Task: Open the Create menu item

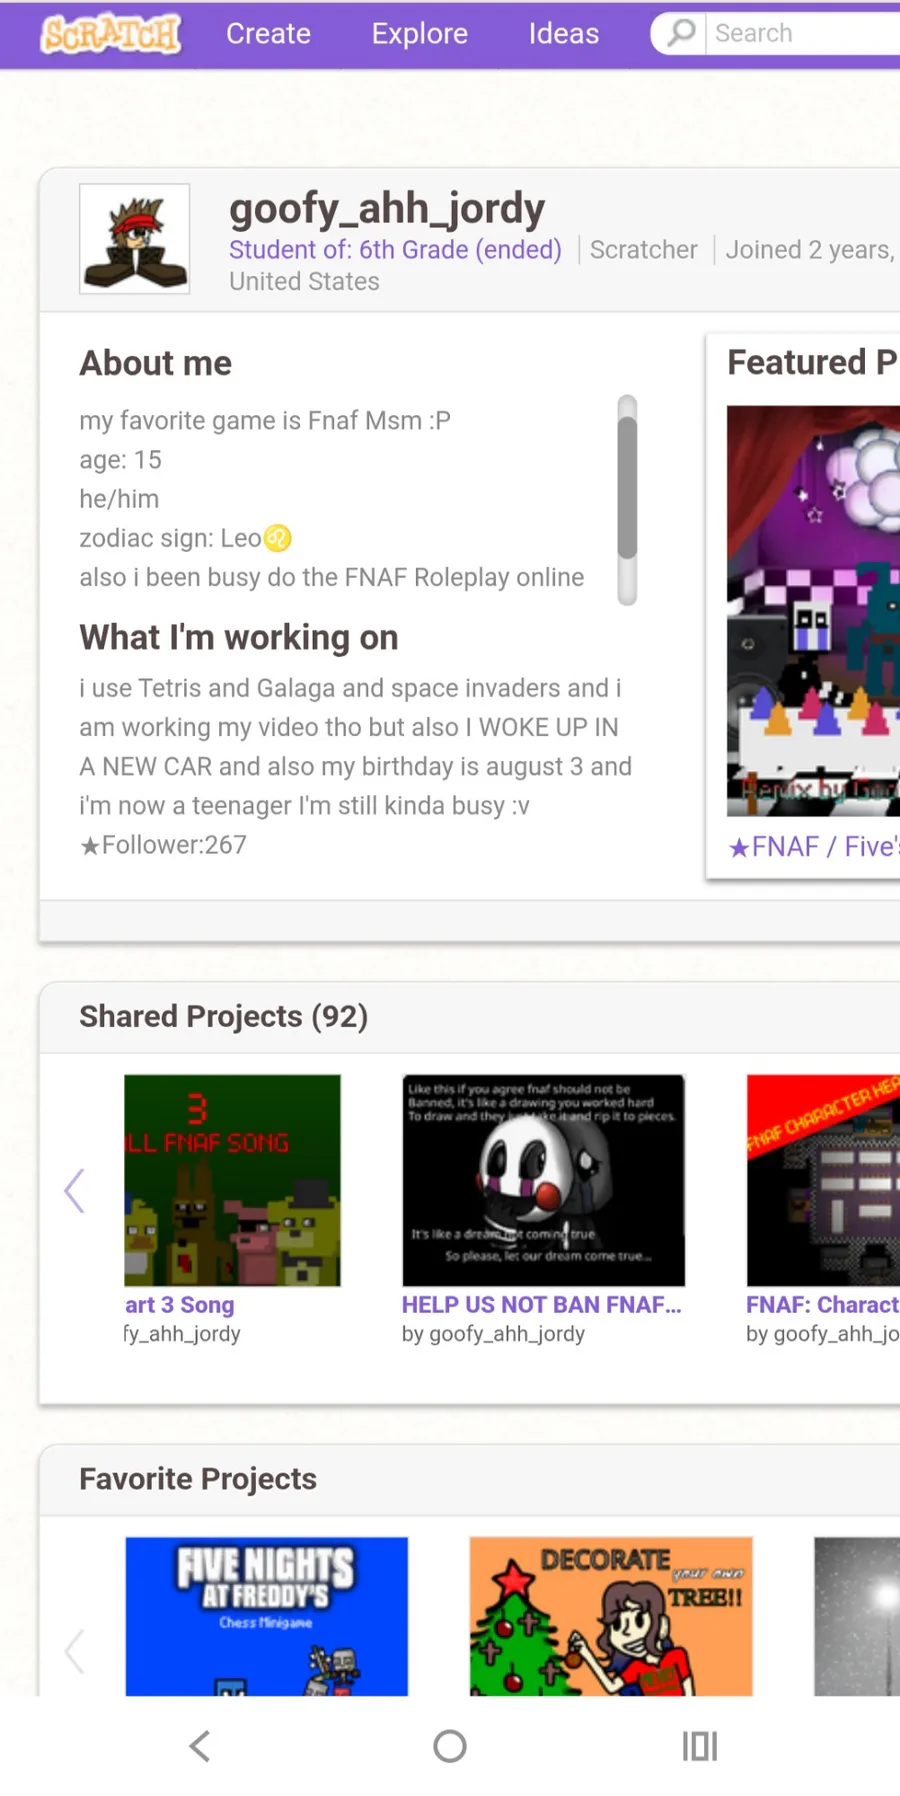Action: [268, 34]
